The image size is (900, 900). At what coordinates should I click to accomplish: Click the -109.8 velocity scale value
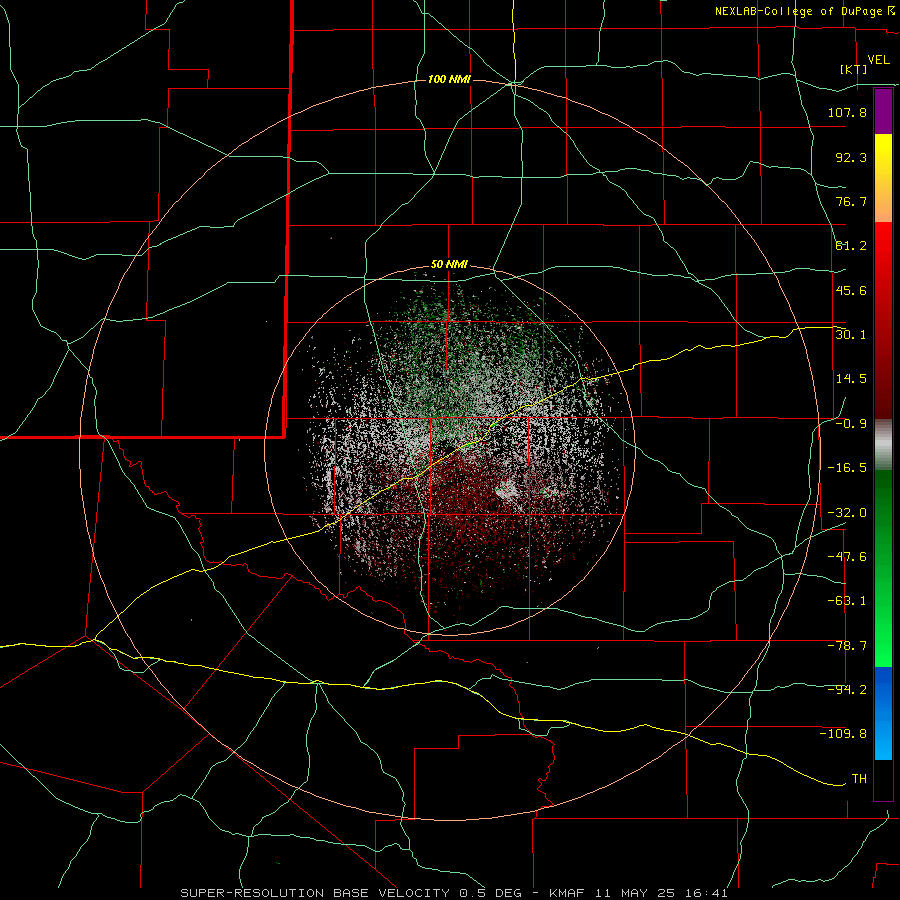click(x=843, y=734)
